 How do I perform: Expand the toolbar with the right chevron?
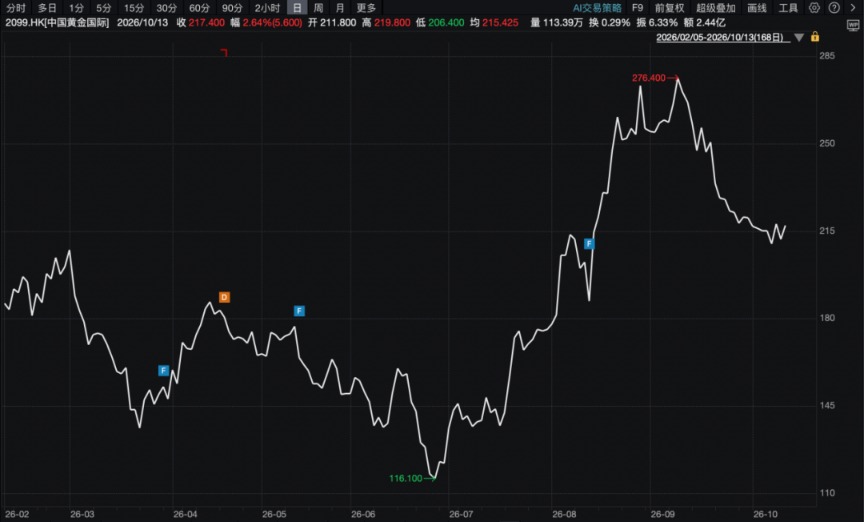coord(852,8)
